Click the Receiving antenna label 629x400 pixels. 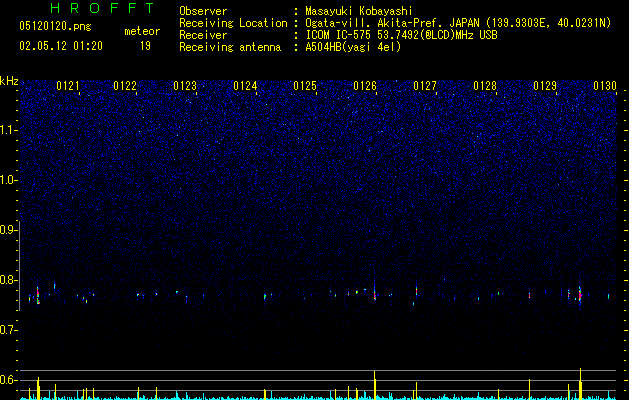pyautogui.click(x=230, y=47)
